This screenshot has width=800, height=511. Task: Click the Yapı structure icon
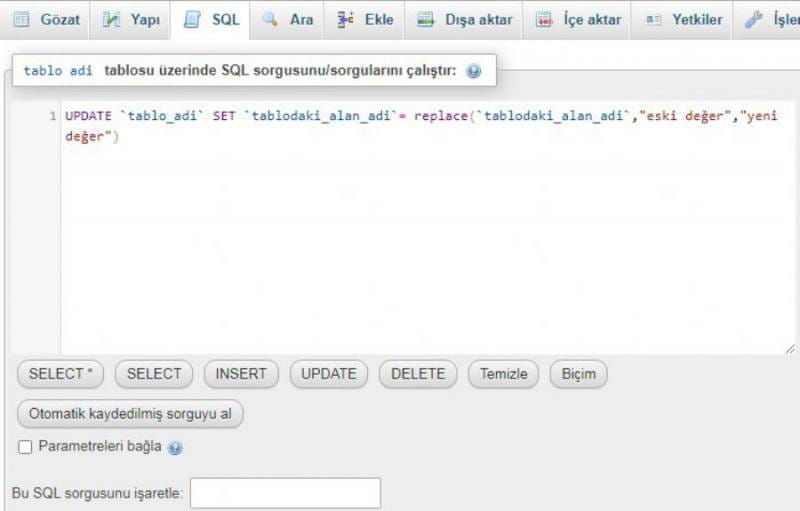(x=111, y=19)
